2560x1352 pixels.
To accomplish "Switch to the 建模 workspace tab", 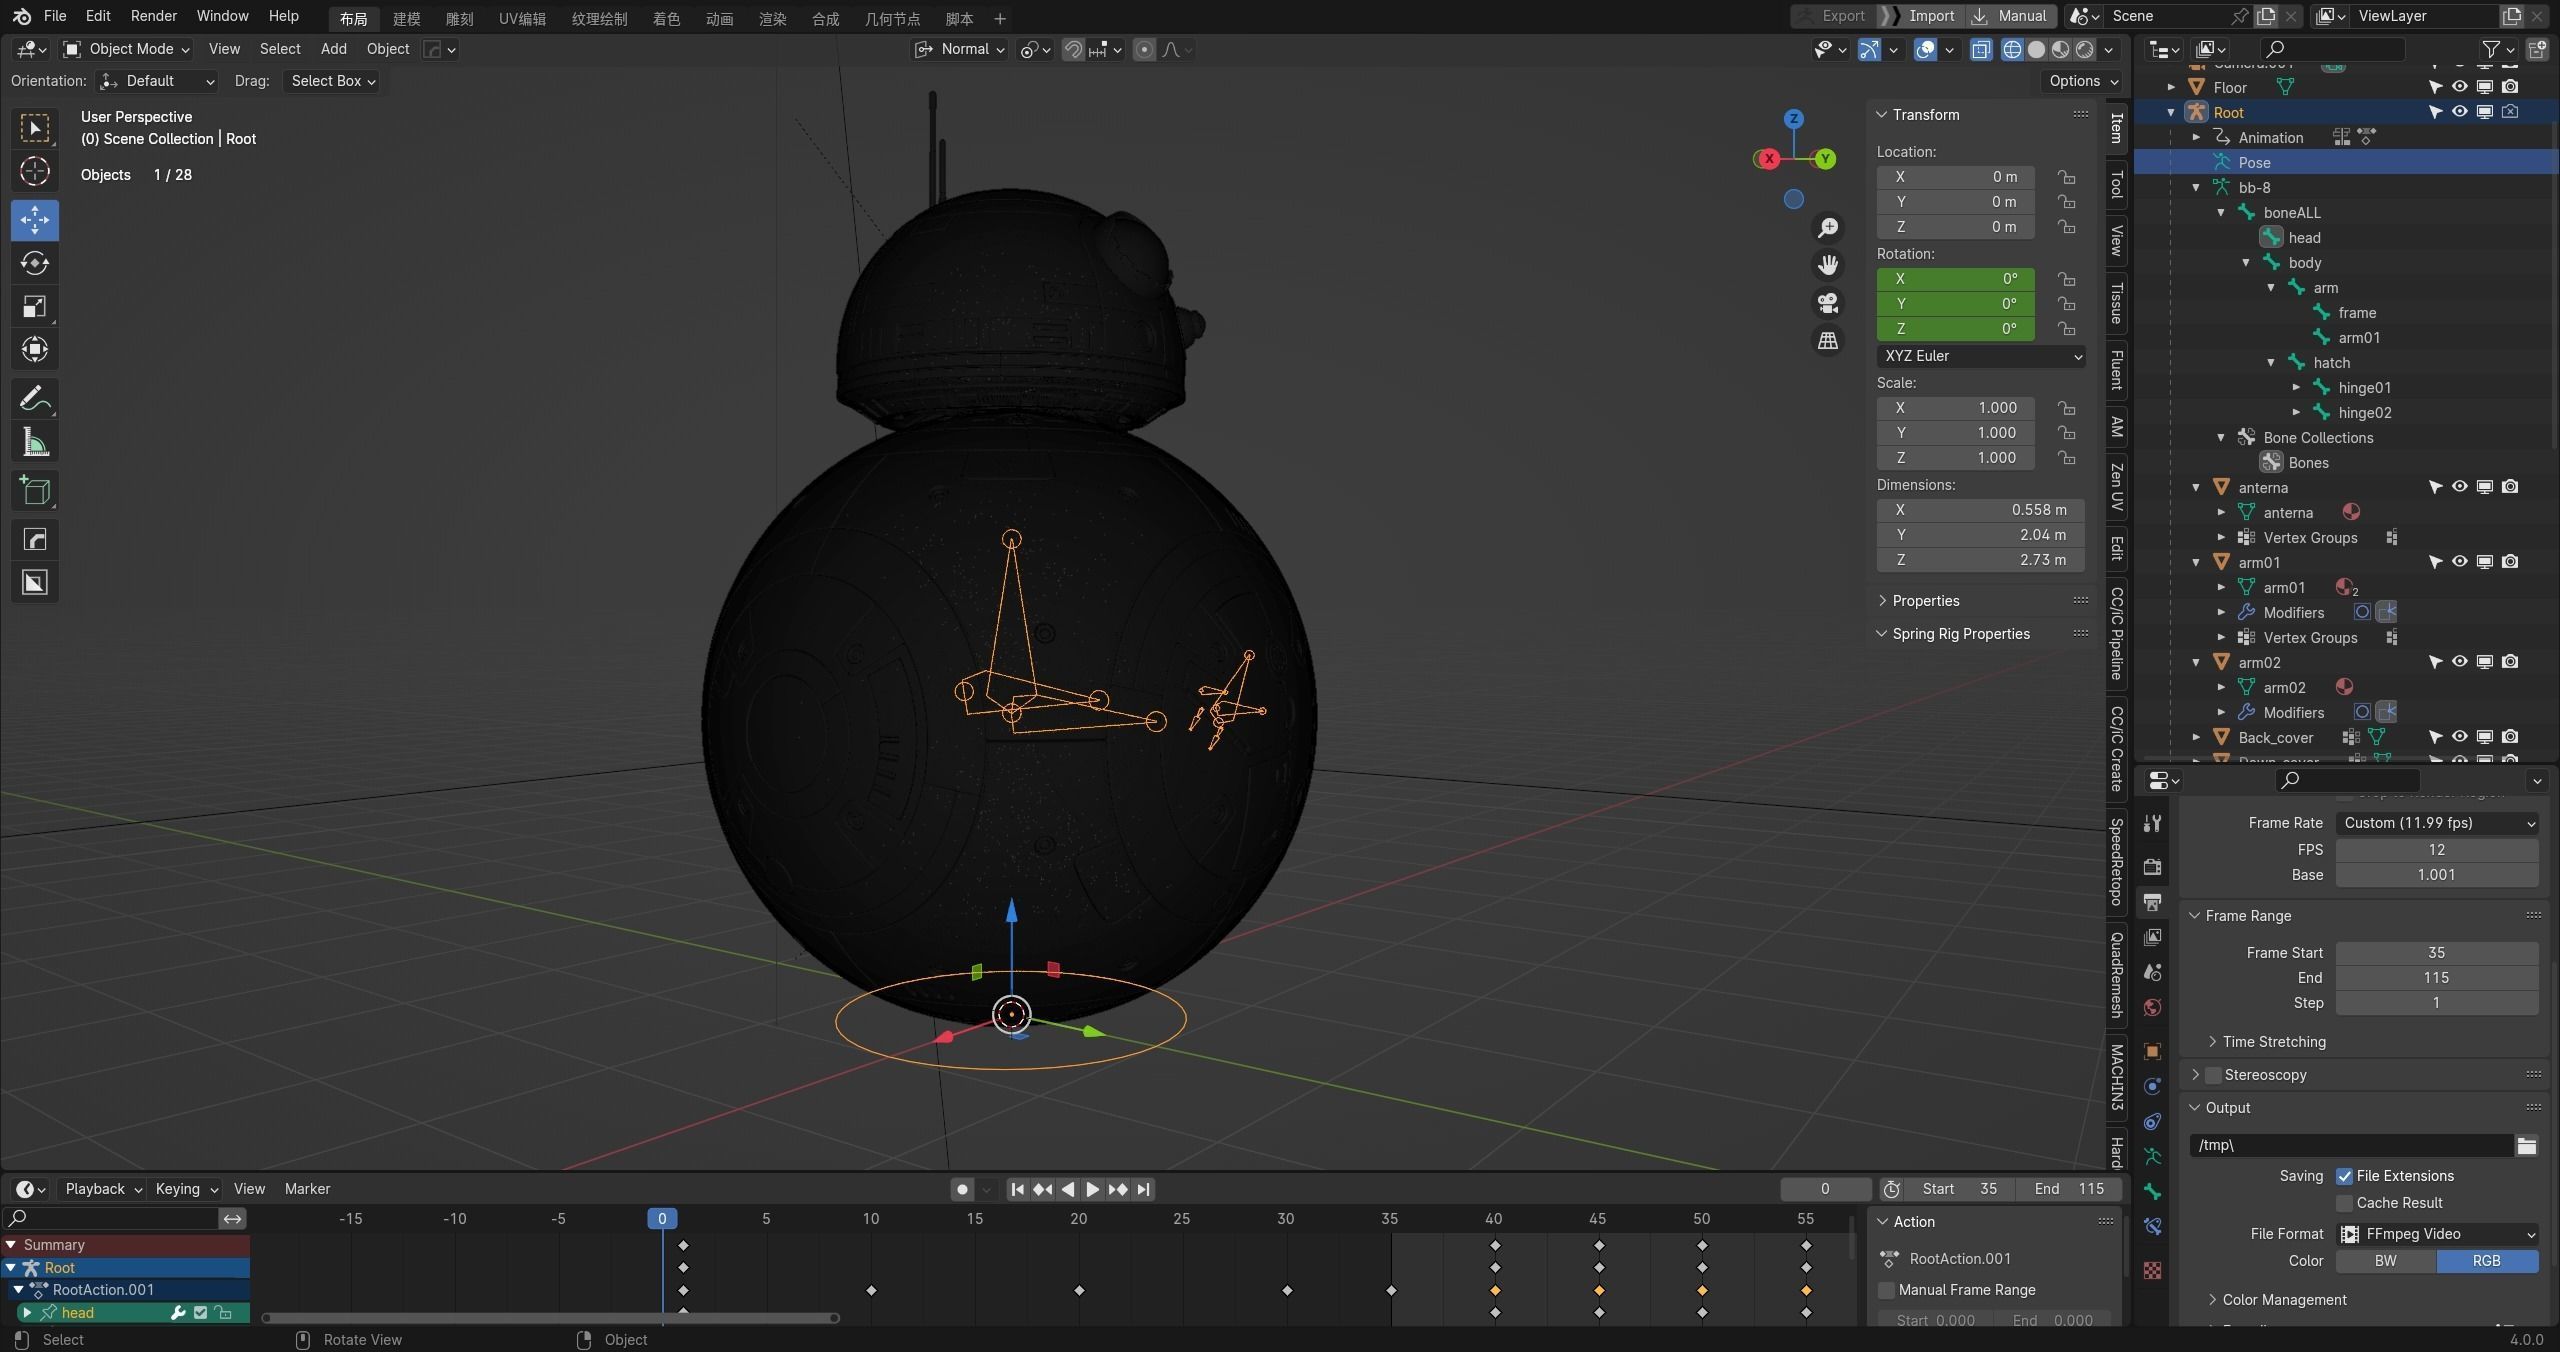I will coord(406,19).
